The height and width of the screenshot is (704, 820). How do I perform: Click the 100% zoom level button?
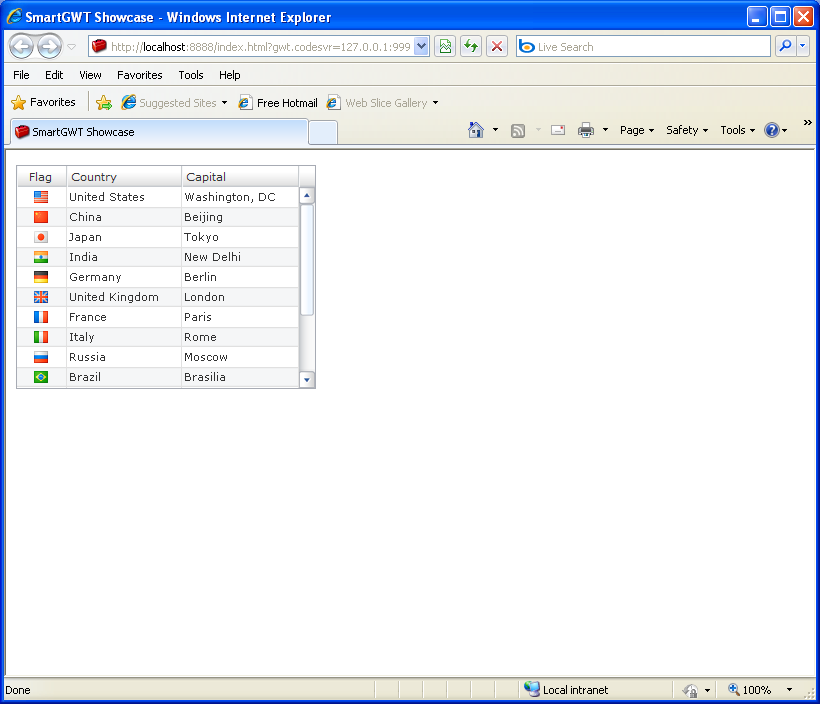tap(750, 690)
